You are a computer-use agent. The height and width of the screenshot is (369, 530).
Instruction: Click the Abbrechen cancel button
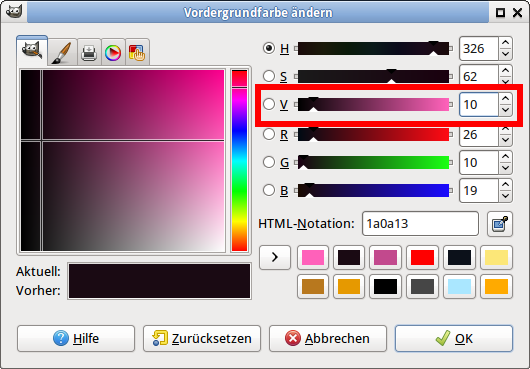328,338
